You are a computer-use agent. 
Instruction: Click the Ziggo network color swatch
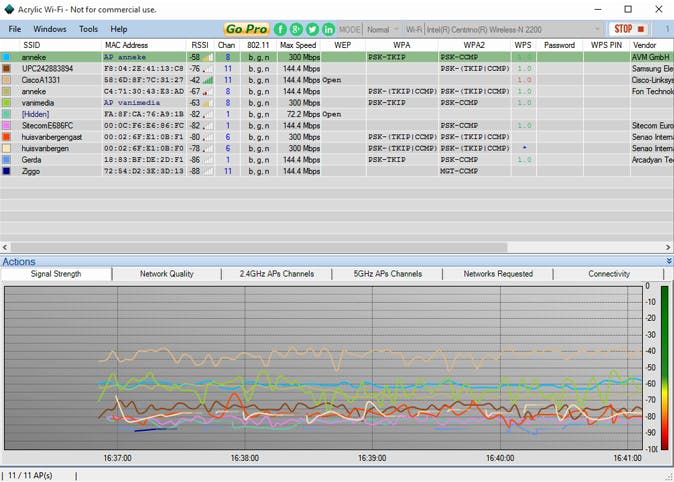click(x=7, y=171)
